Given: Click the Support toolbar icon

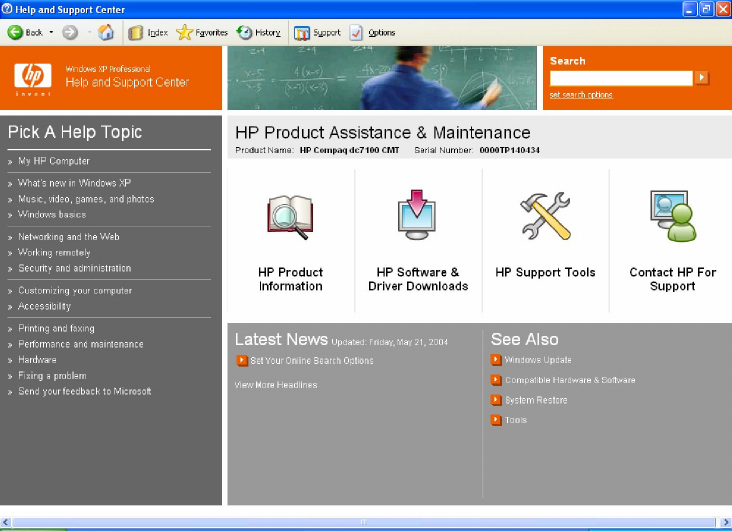Looking at the screenshot, I should pos(302,33).
